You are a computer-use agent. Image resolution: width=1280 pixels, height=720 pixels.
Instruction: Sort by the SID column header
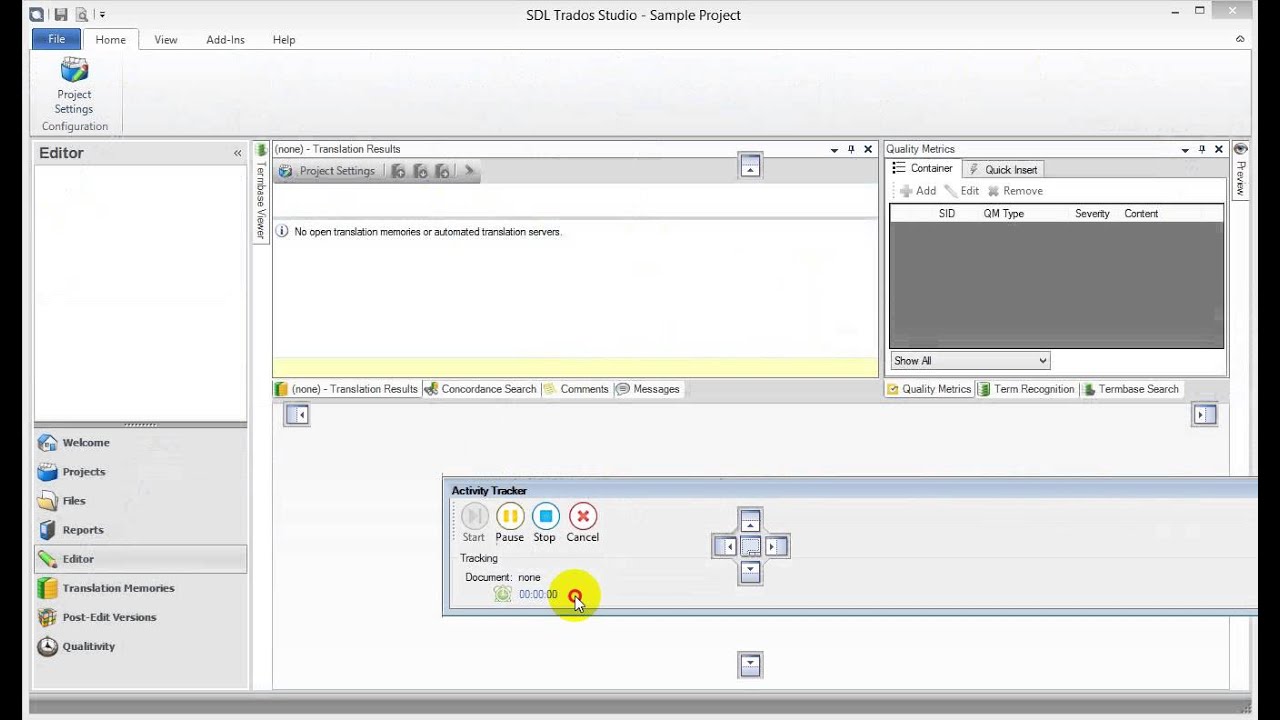pos(947,214)
